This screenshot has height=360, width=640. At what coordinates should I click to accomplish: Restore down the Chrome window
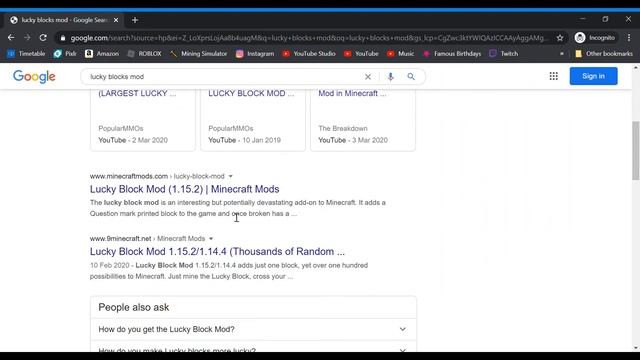click(x=605, y=19)
